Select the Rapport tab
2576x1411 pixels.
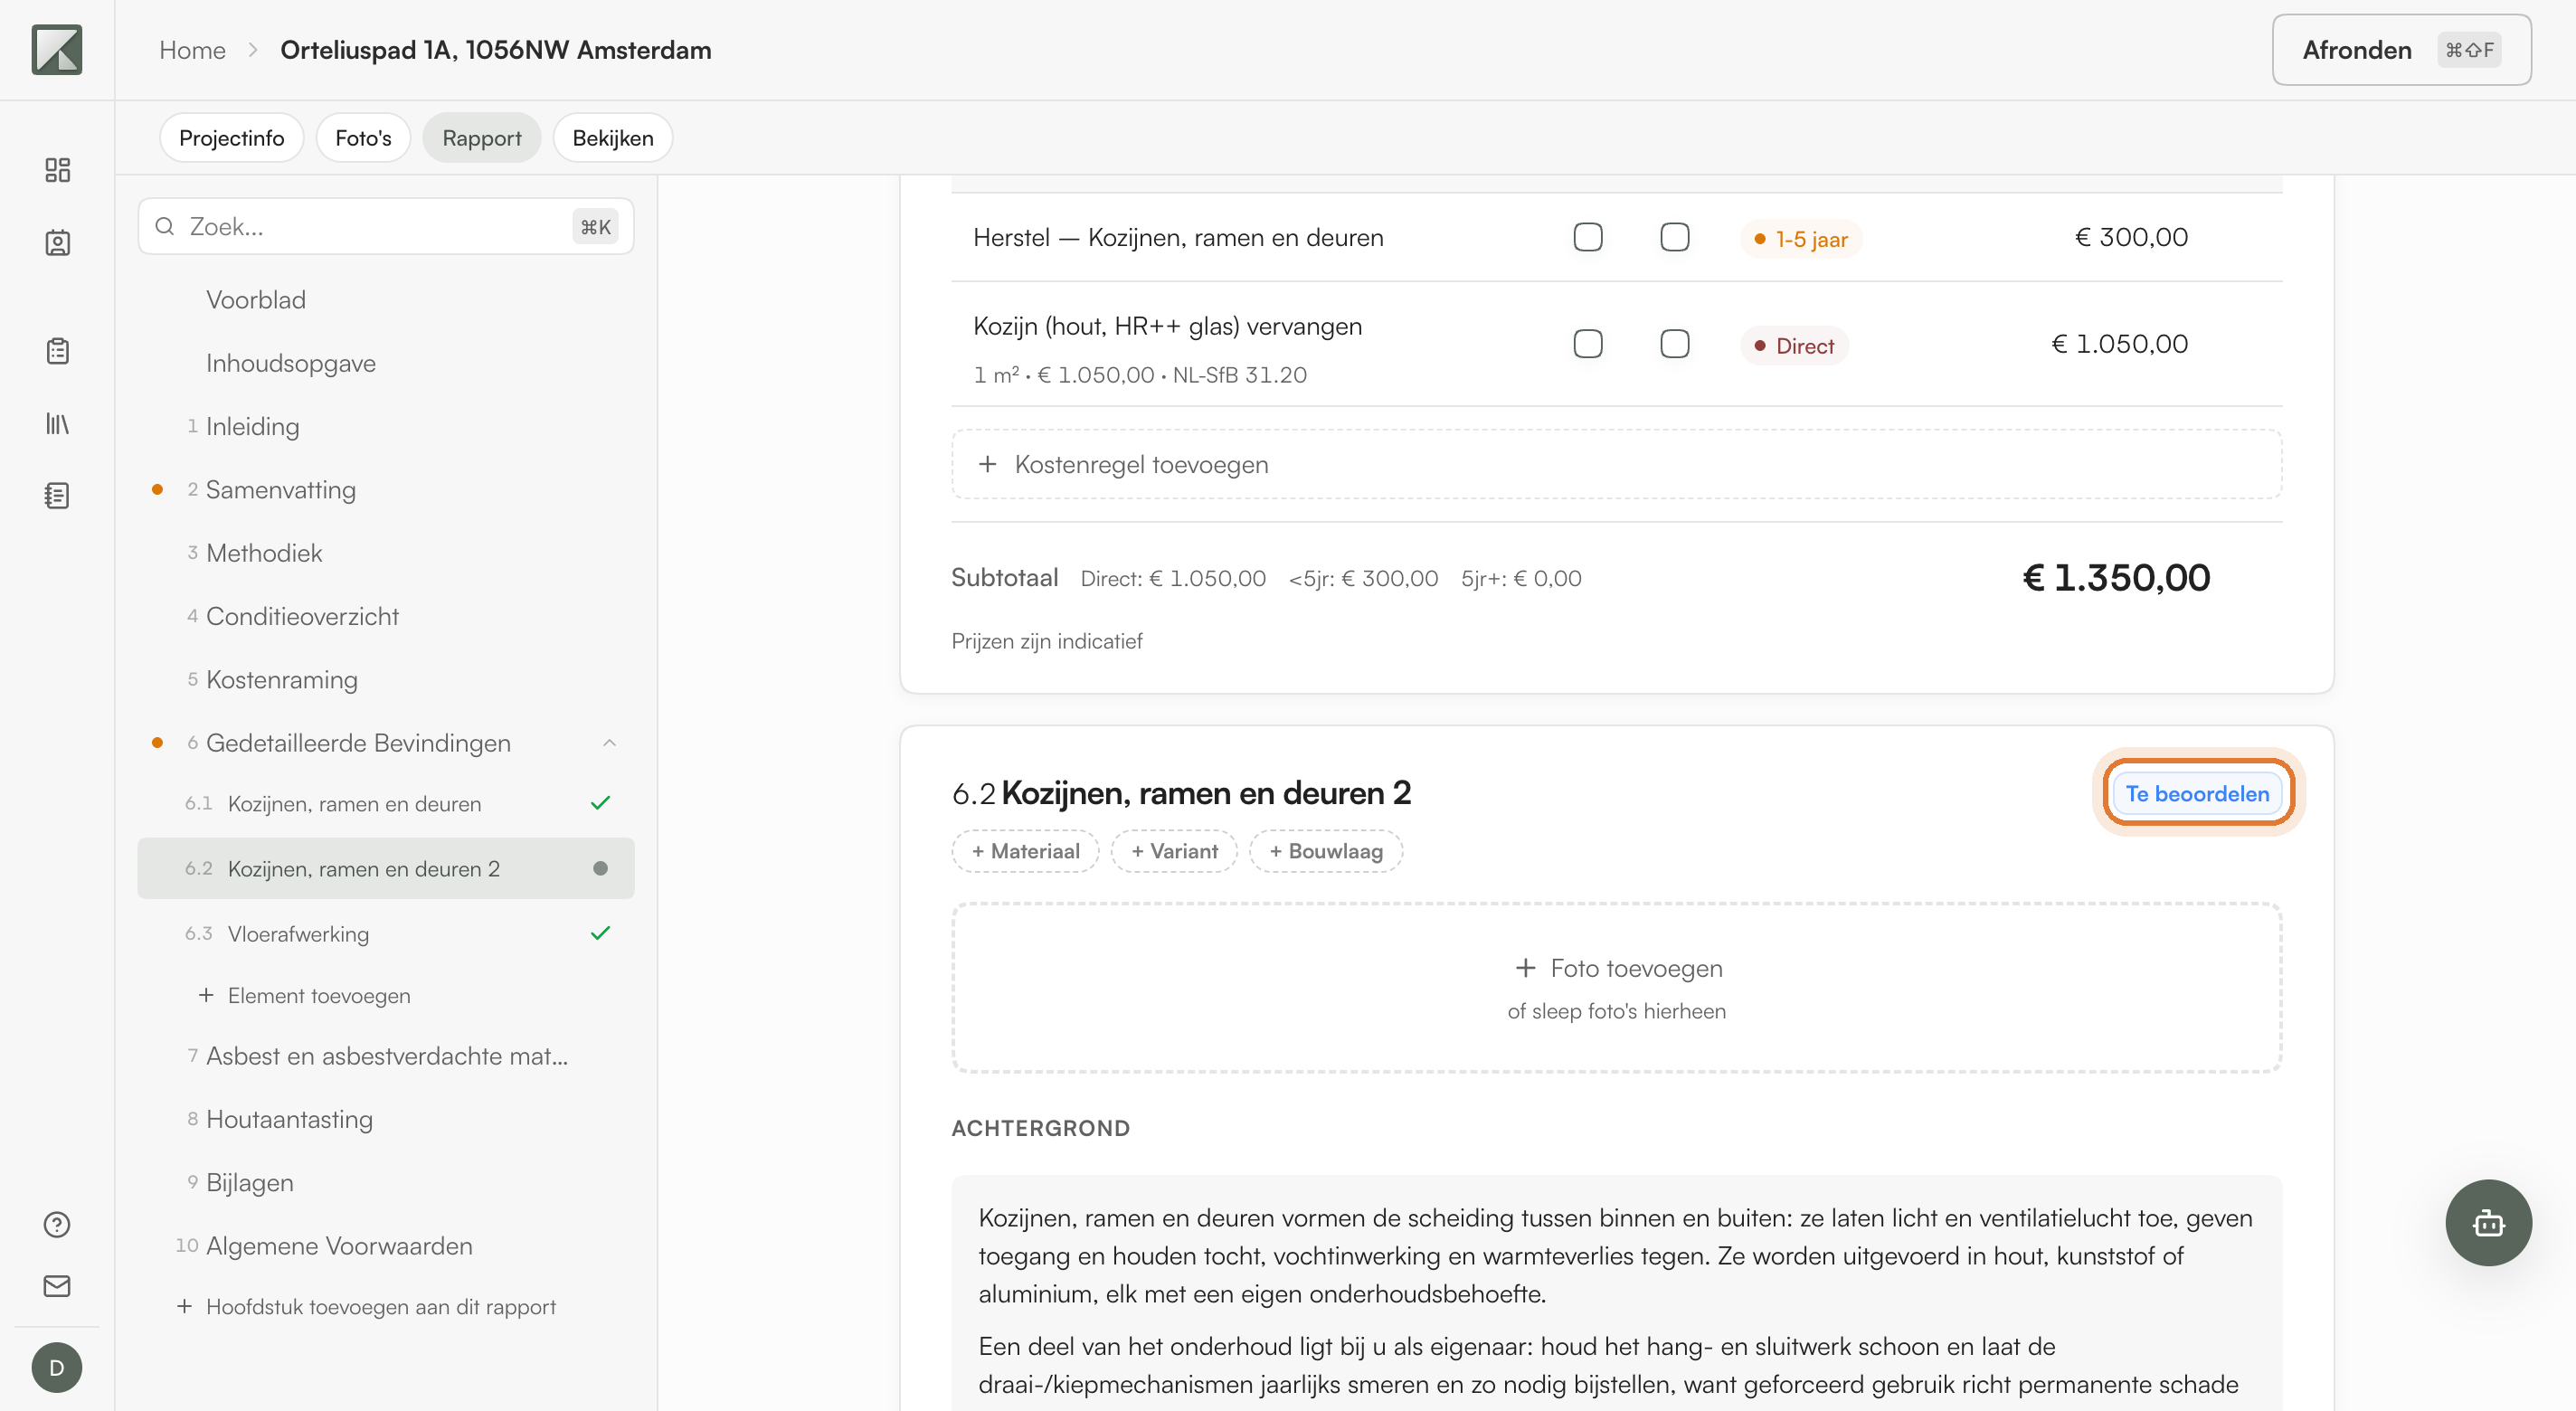point(481,138)
